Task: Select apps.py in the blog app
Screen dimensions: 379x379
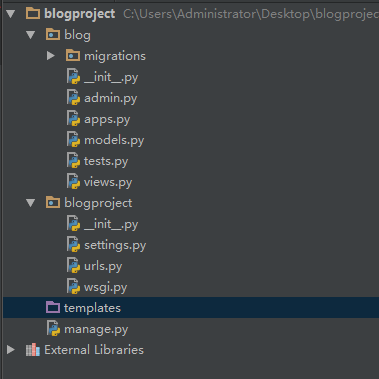Action: [x=107, y=119]
